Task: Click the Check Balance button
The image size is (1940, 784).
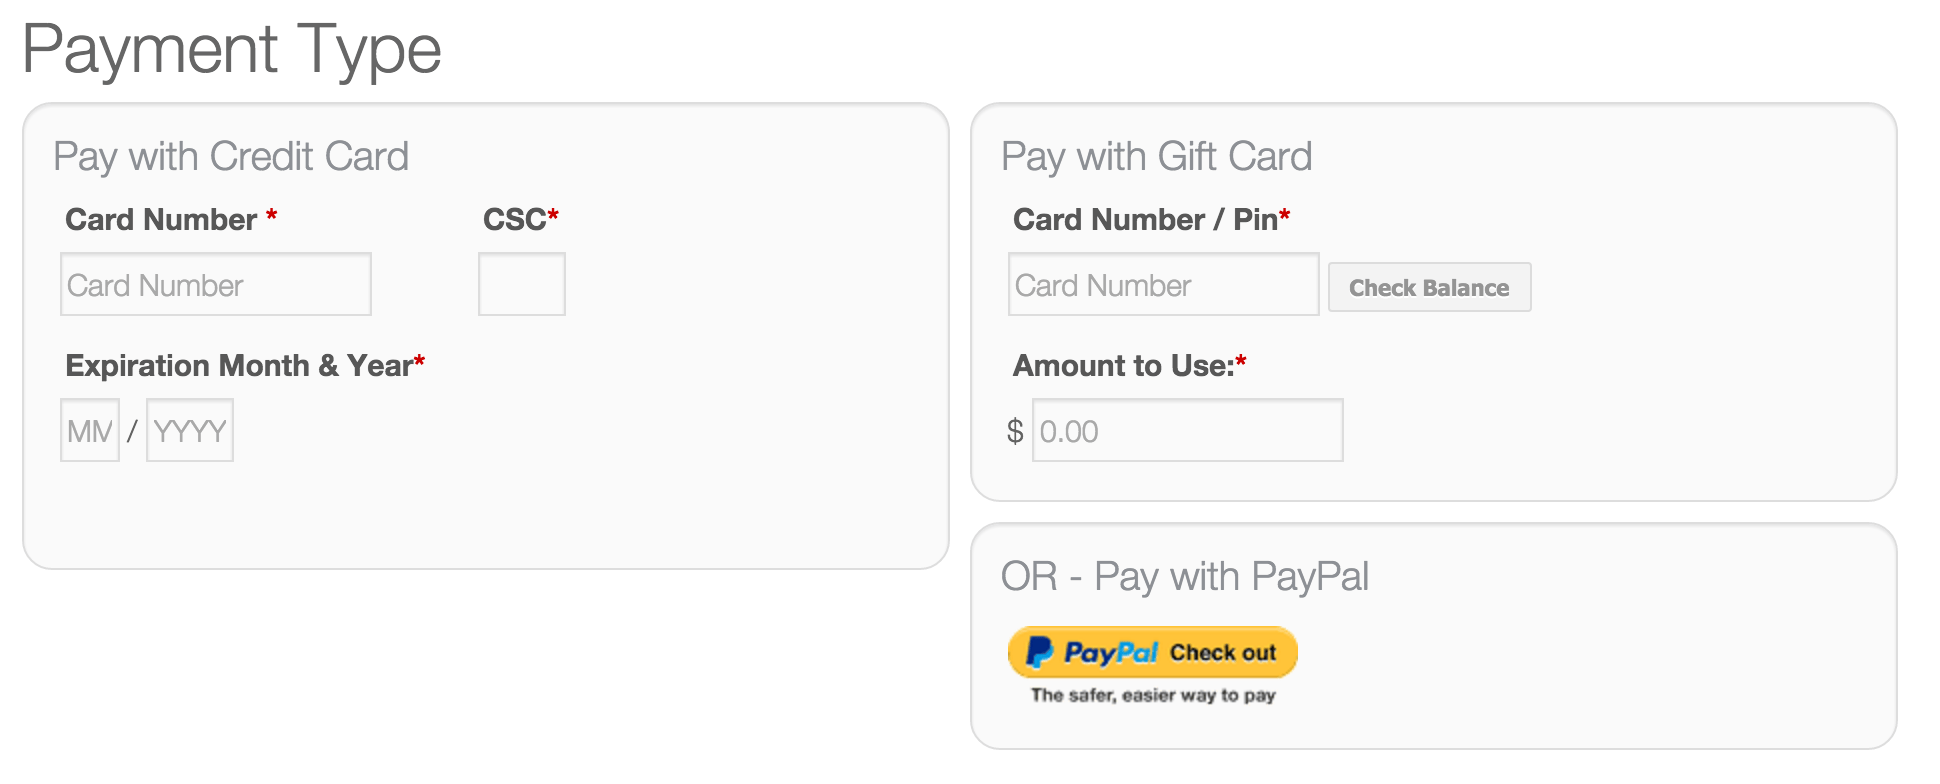Action: 1429,288
